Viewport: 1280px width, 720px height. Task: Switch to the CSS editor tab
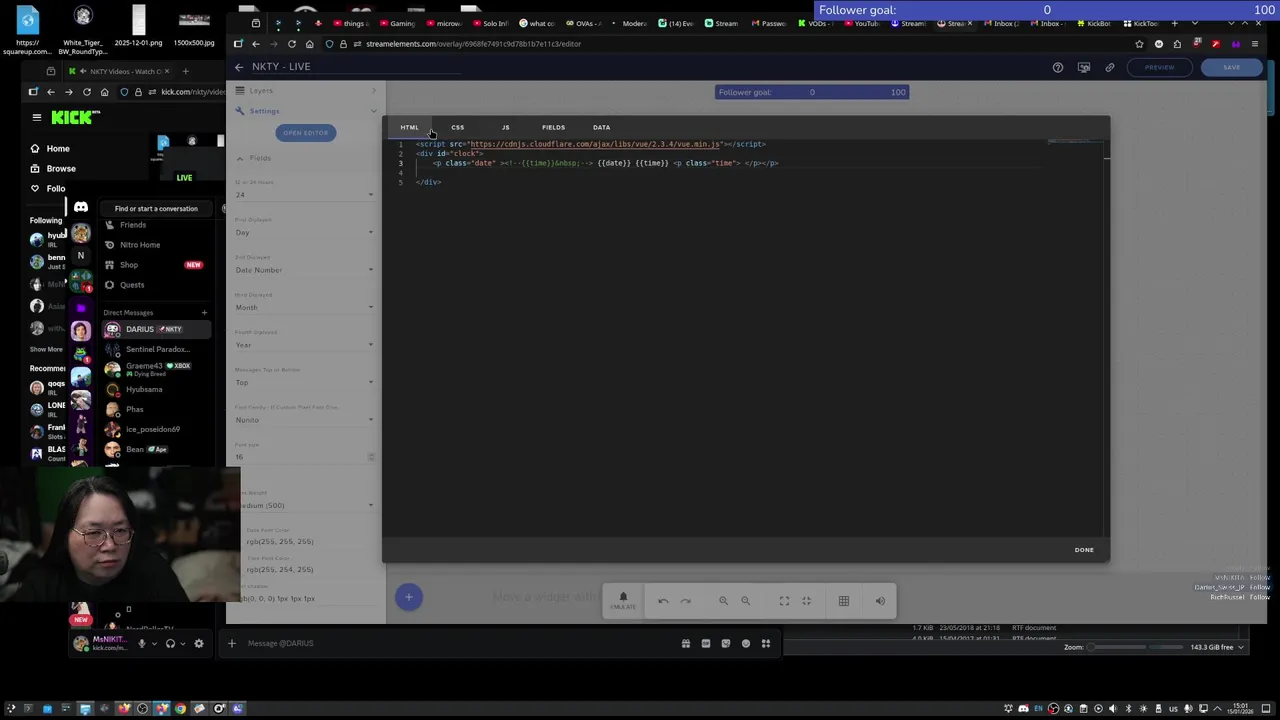457,127
